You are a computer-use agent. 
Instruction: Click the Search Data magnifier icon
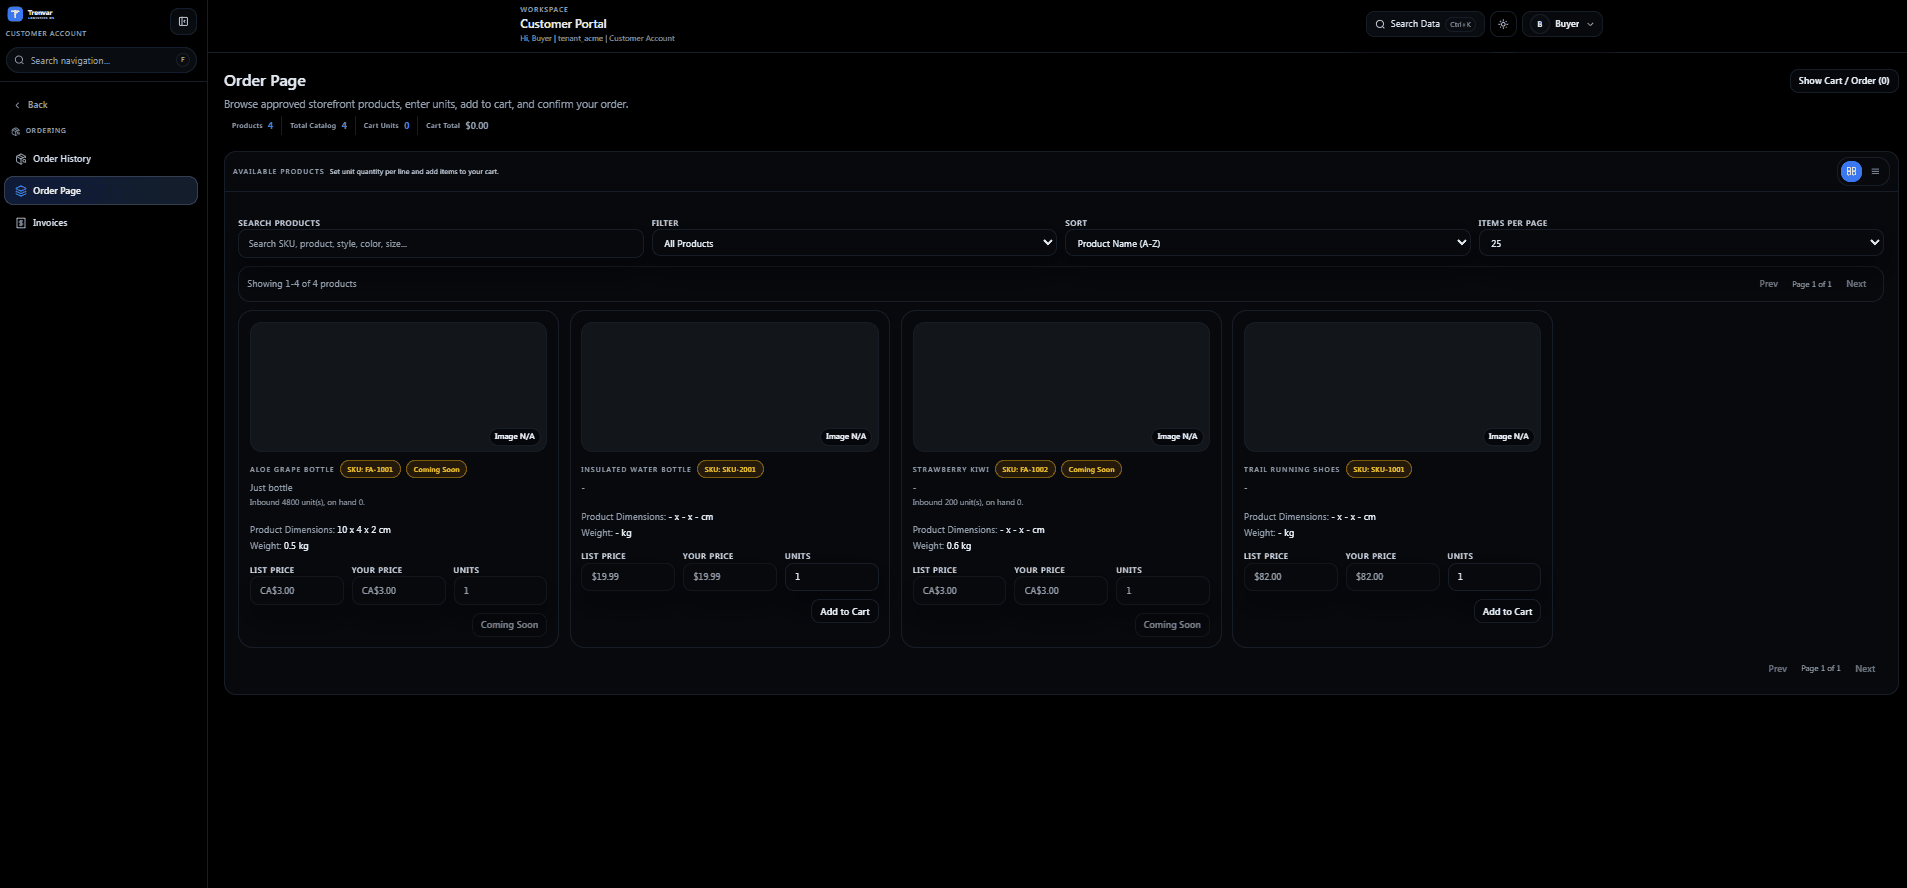(1380, 24)
